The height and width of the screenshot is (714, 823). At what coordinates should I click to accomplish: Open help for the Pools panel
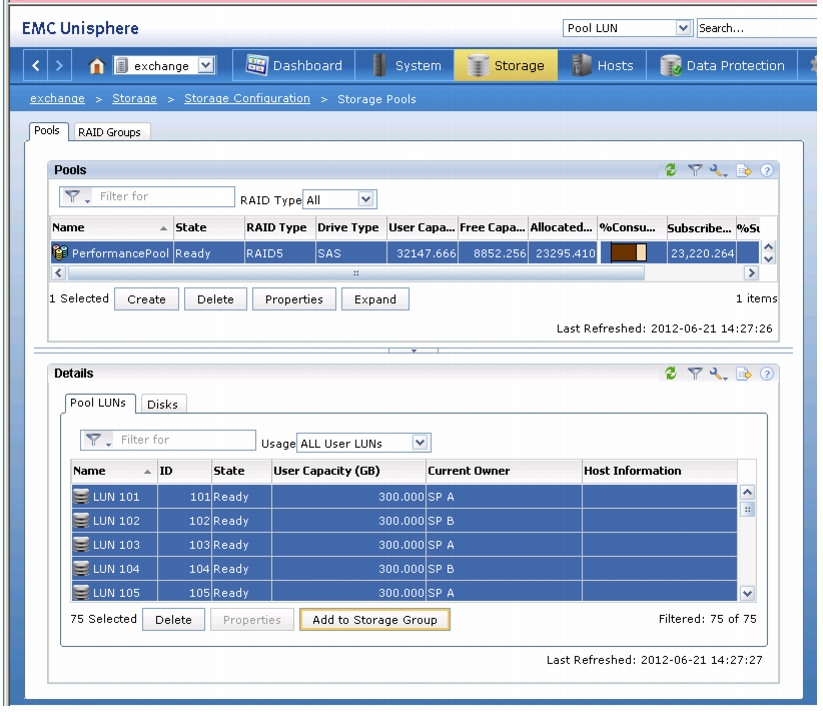point(767,170)
